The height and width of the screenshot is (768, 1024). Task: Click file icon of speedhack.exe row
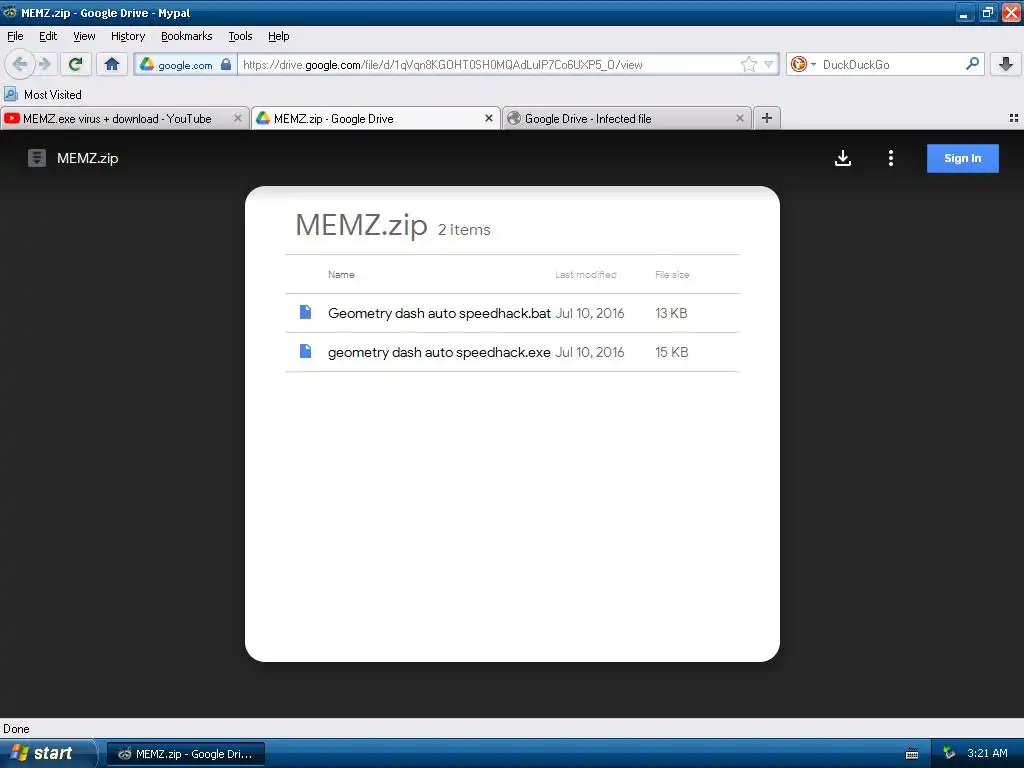tap(305, 351)
